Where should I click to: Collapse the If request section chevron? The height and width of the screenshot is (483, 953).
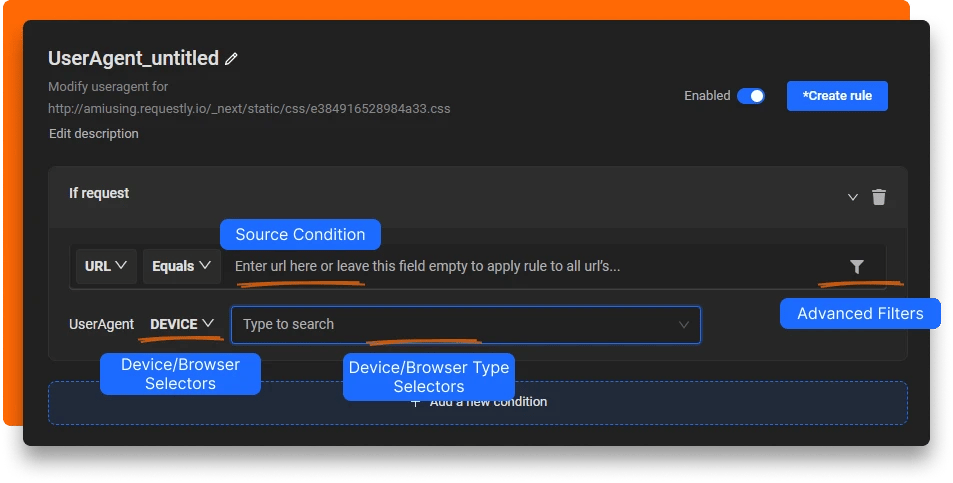click(x=853, y=197)
